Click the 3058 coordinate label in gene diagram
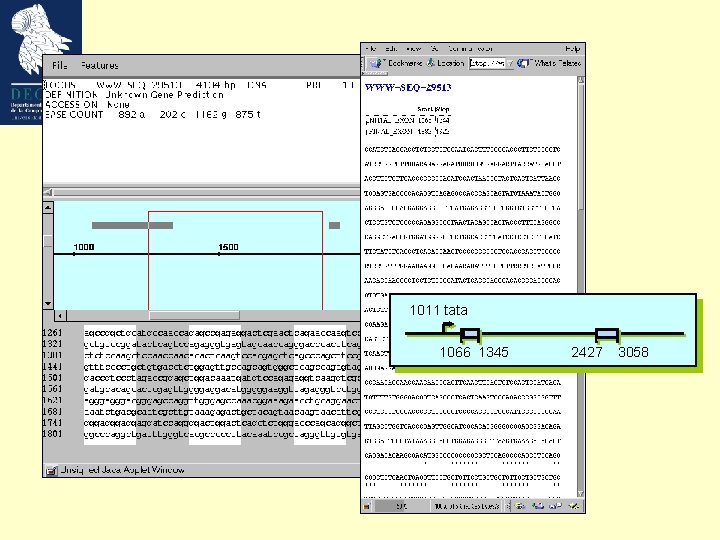 click(633, 352)
